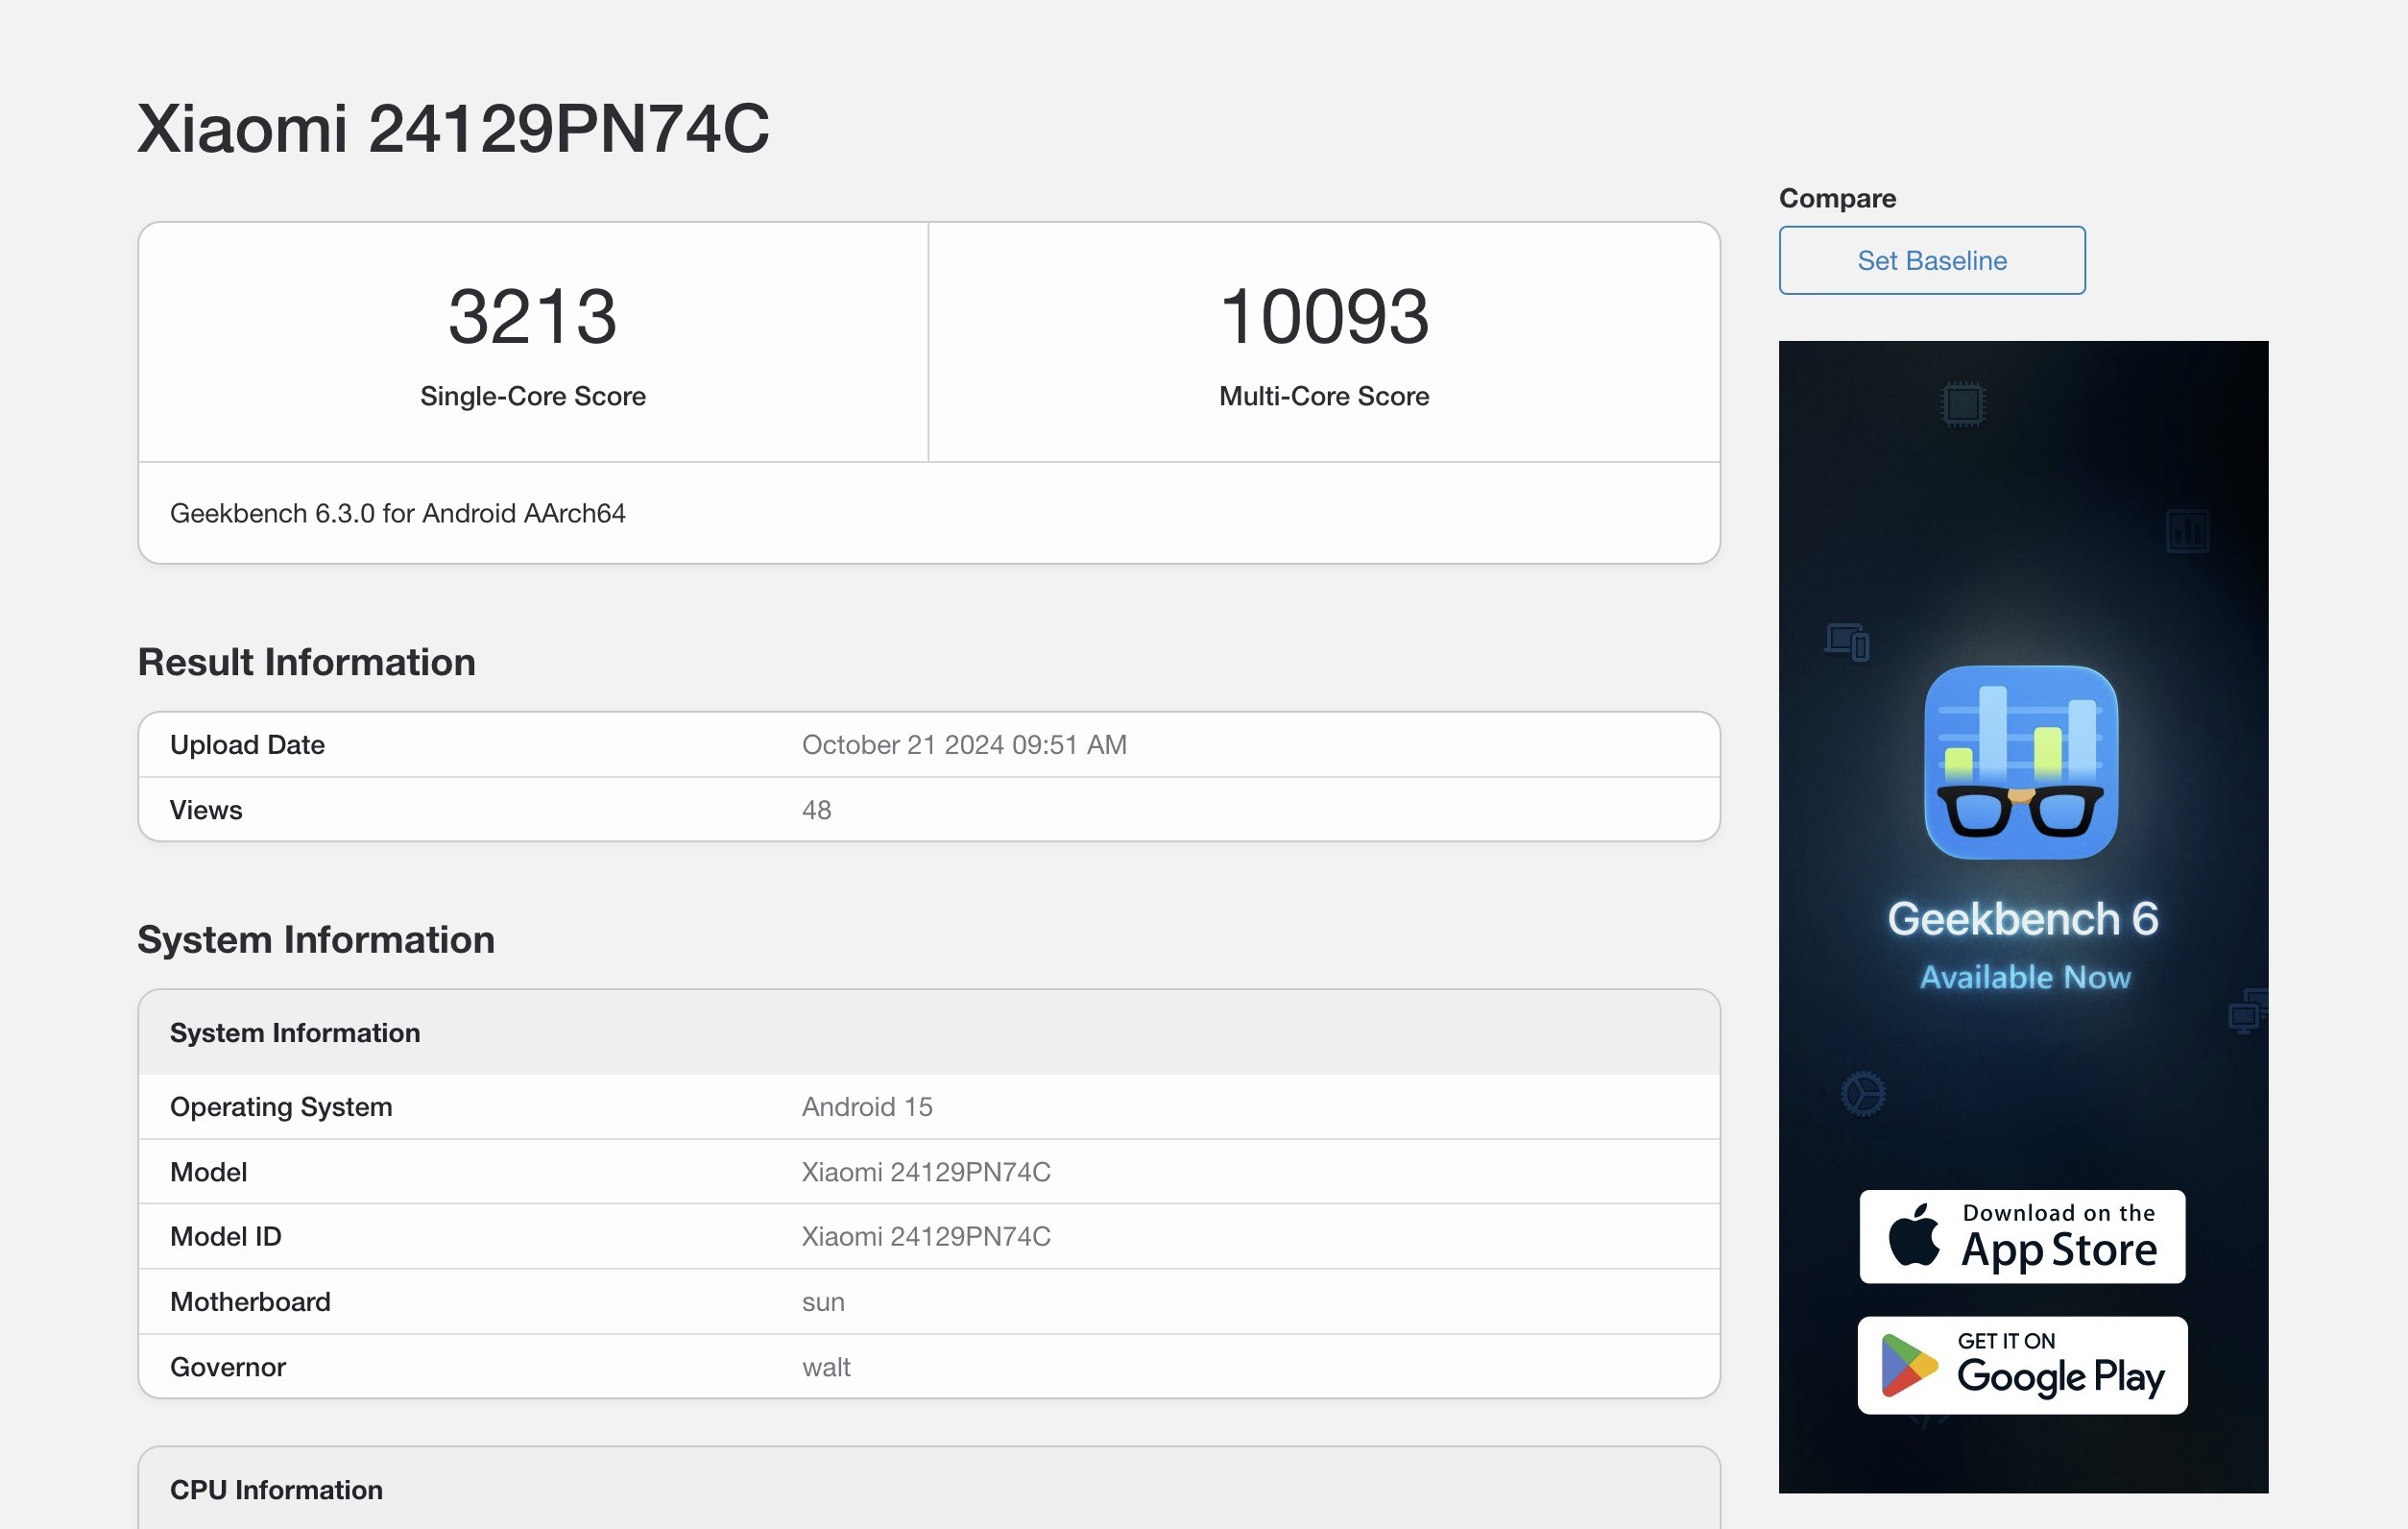Click the Motherboard label
The width and height of the screenshot is (2408, 1529).
pos(250,1302)
